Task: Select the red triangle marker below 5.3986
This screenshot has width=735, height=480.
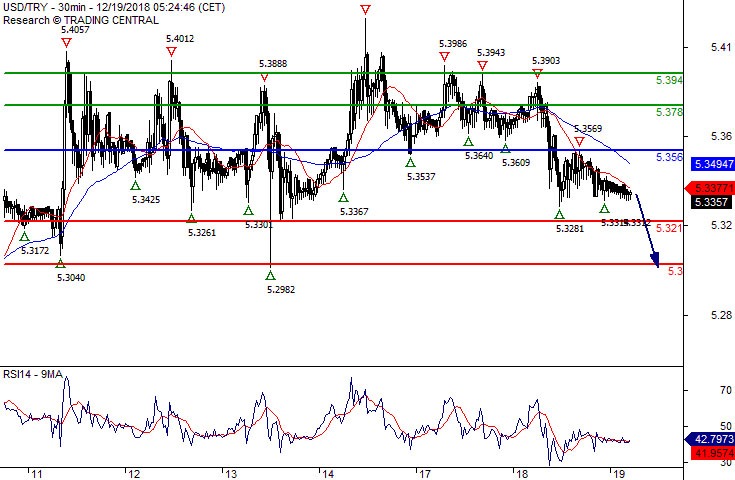Action: [x=444, y=57]
